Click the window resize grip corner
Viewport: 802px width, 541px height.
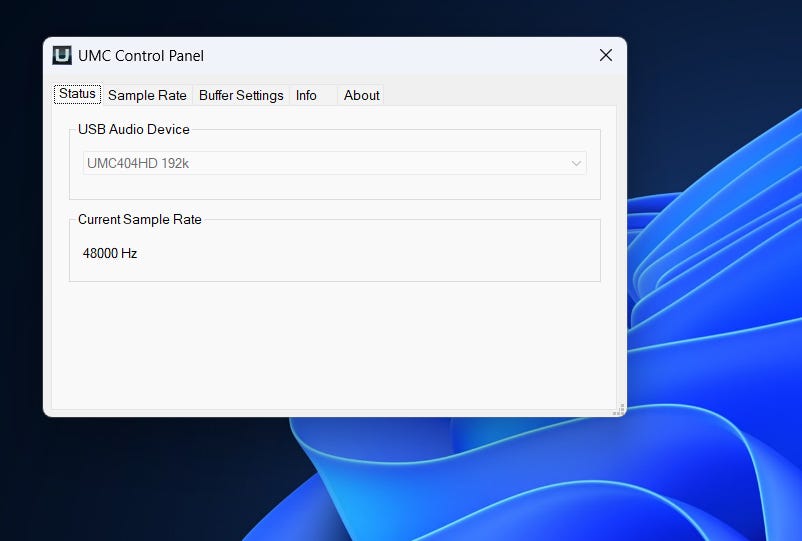click(x=619, y=409)
